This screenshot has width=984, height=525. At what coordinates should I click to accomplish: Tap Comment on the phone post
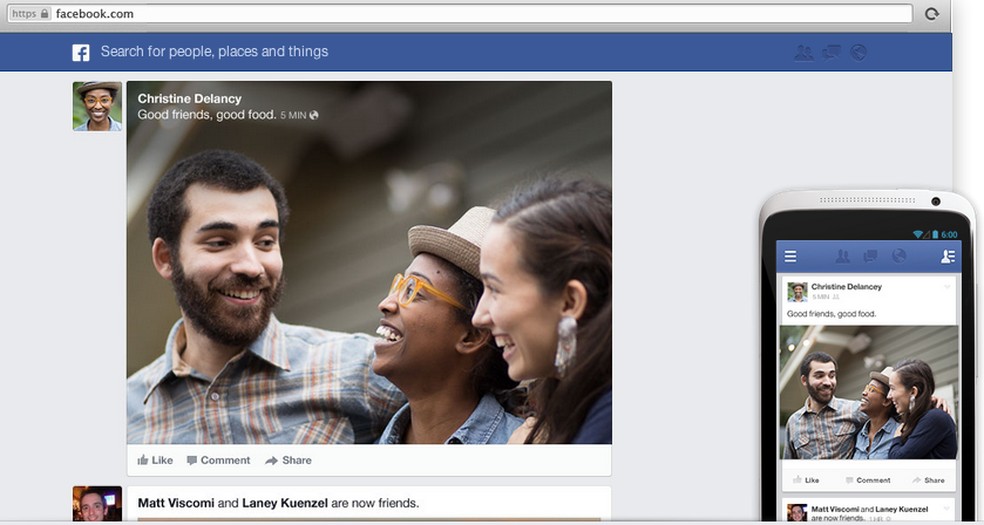[868, 480]
